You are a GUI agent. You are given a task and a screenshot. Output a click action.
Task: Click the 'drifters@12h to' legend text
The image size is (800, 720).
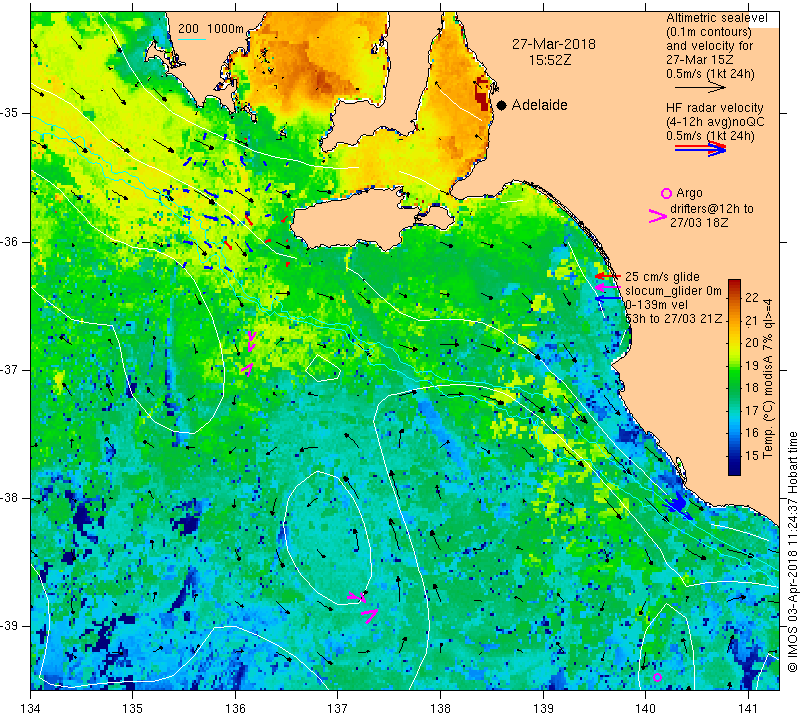711,209
